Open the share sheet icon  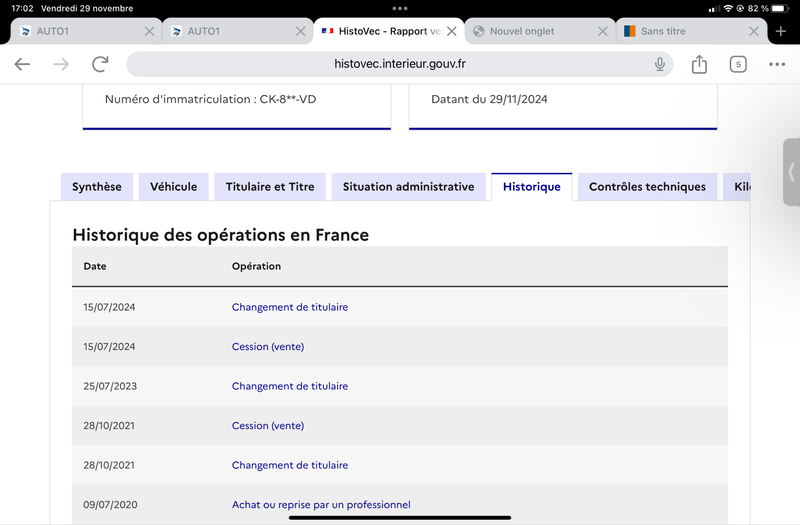point(699,64)
